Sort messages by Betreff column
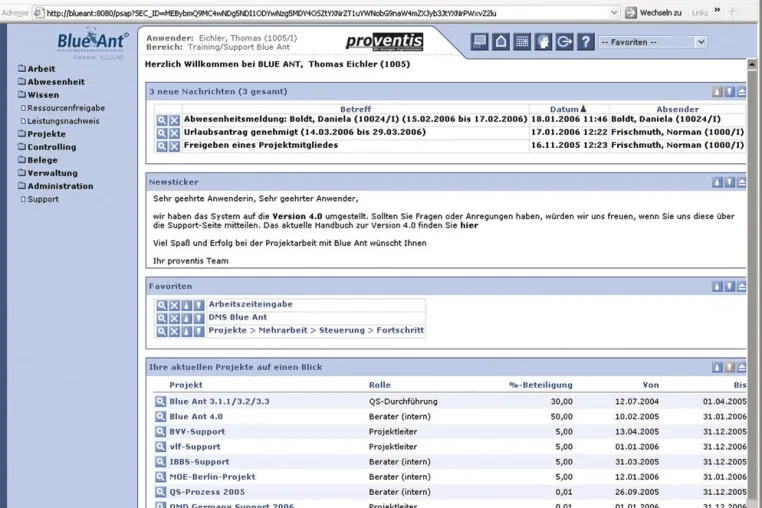Screen dimensions: 762x508 355,109
